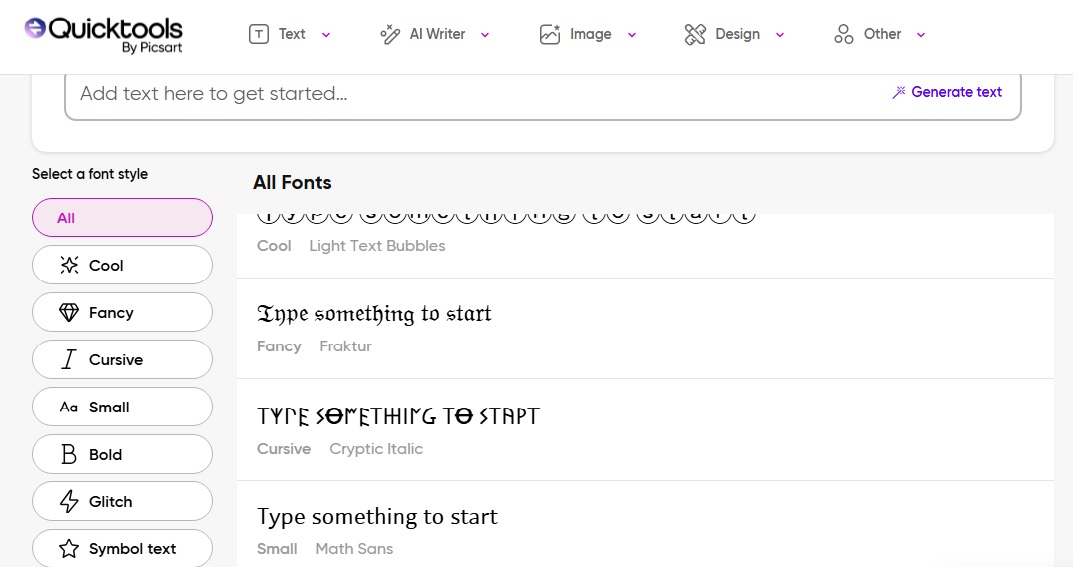Expand the AI Writer dropdown arrow

click(485, 35)
